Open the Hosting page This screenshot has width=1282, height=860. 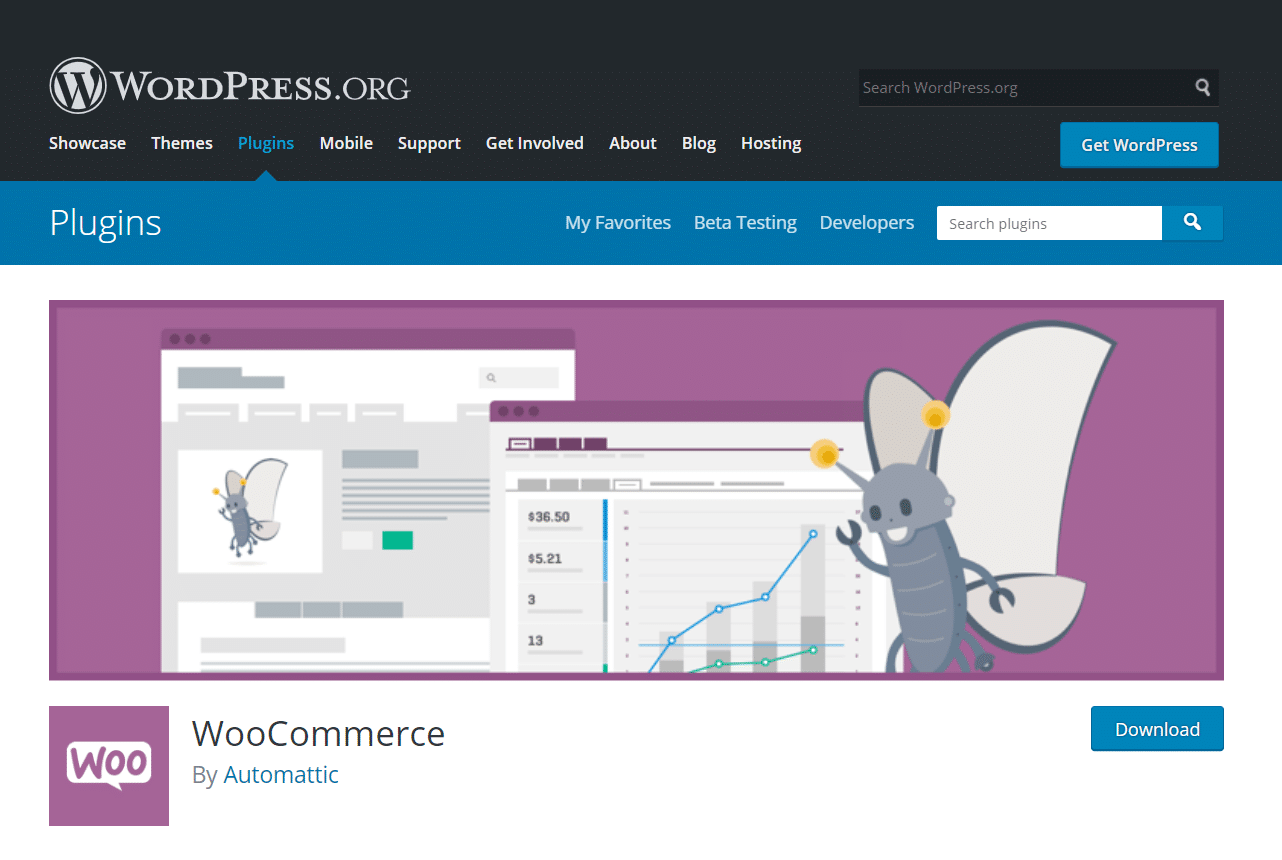point(771,143)
